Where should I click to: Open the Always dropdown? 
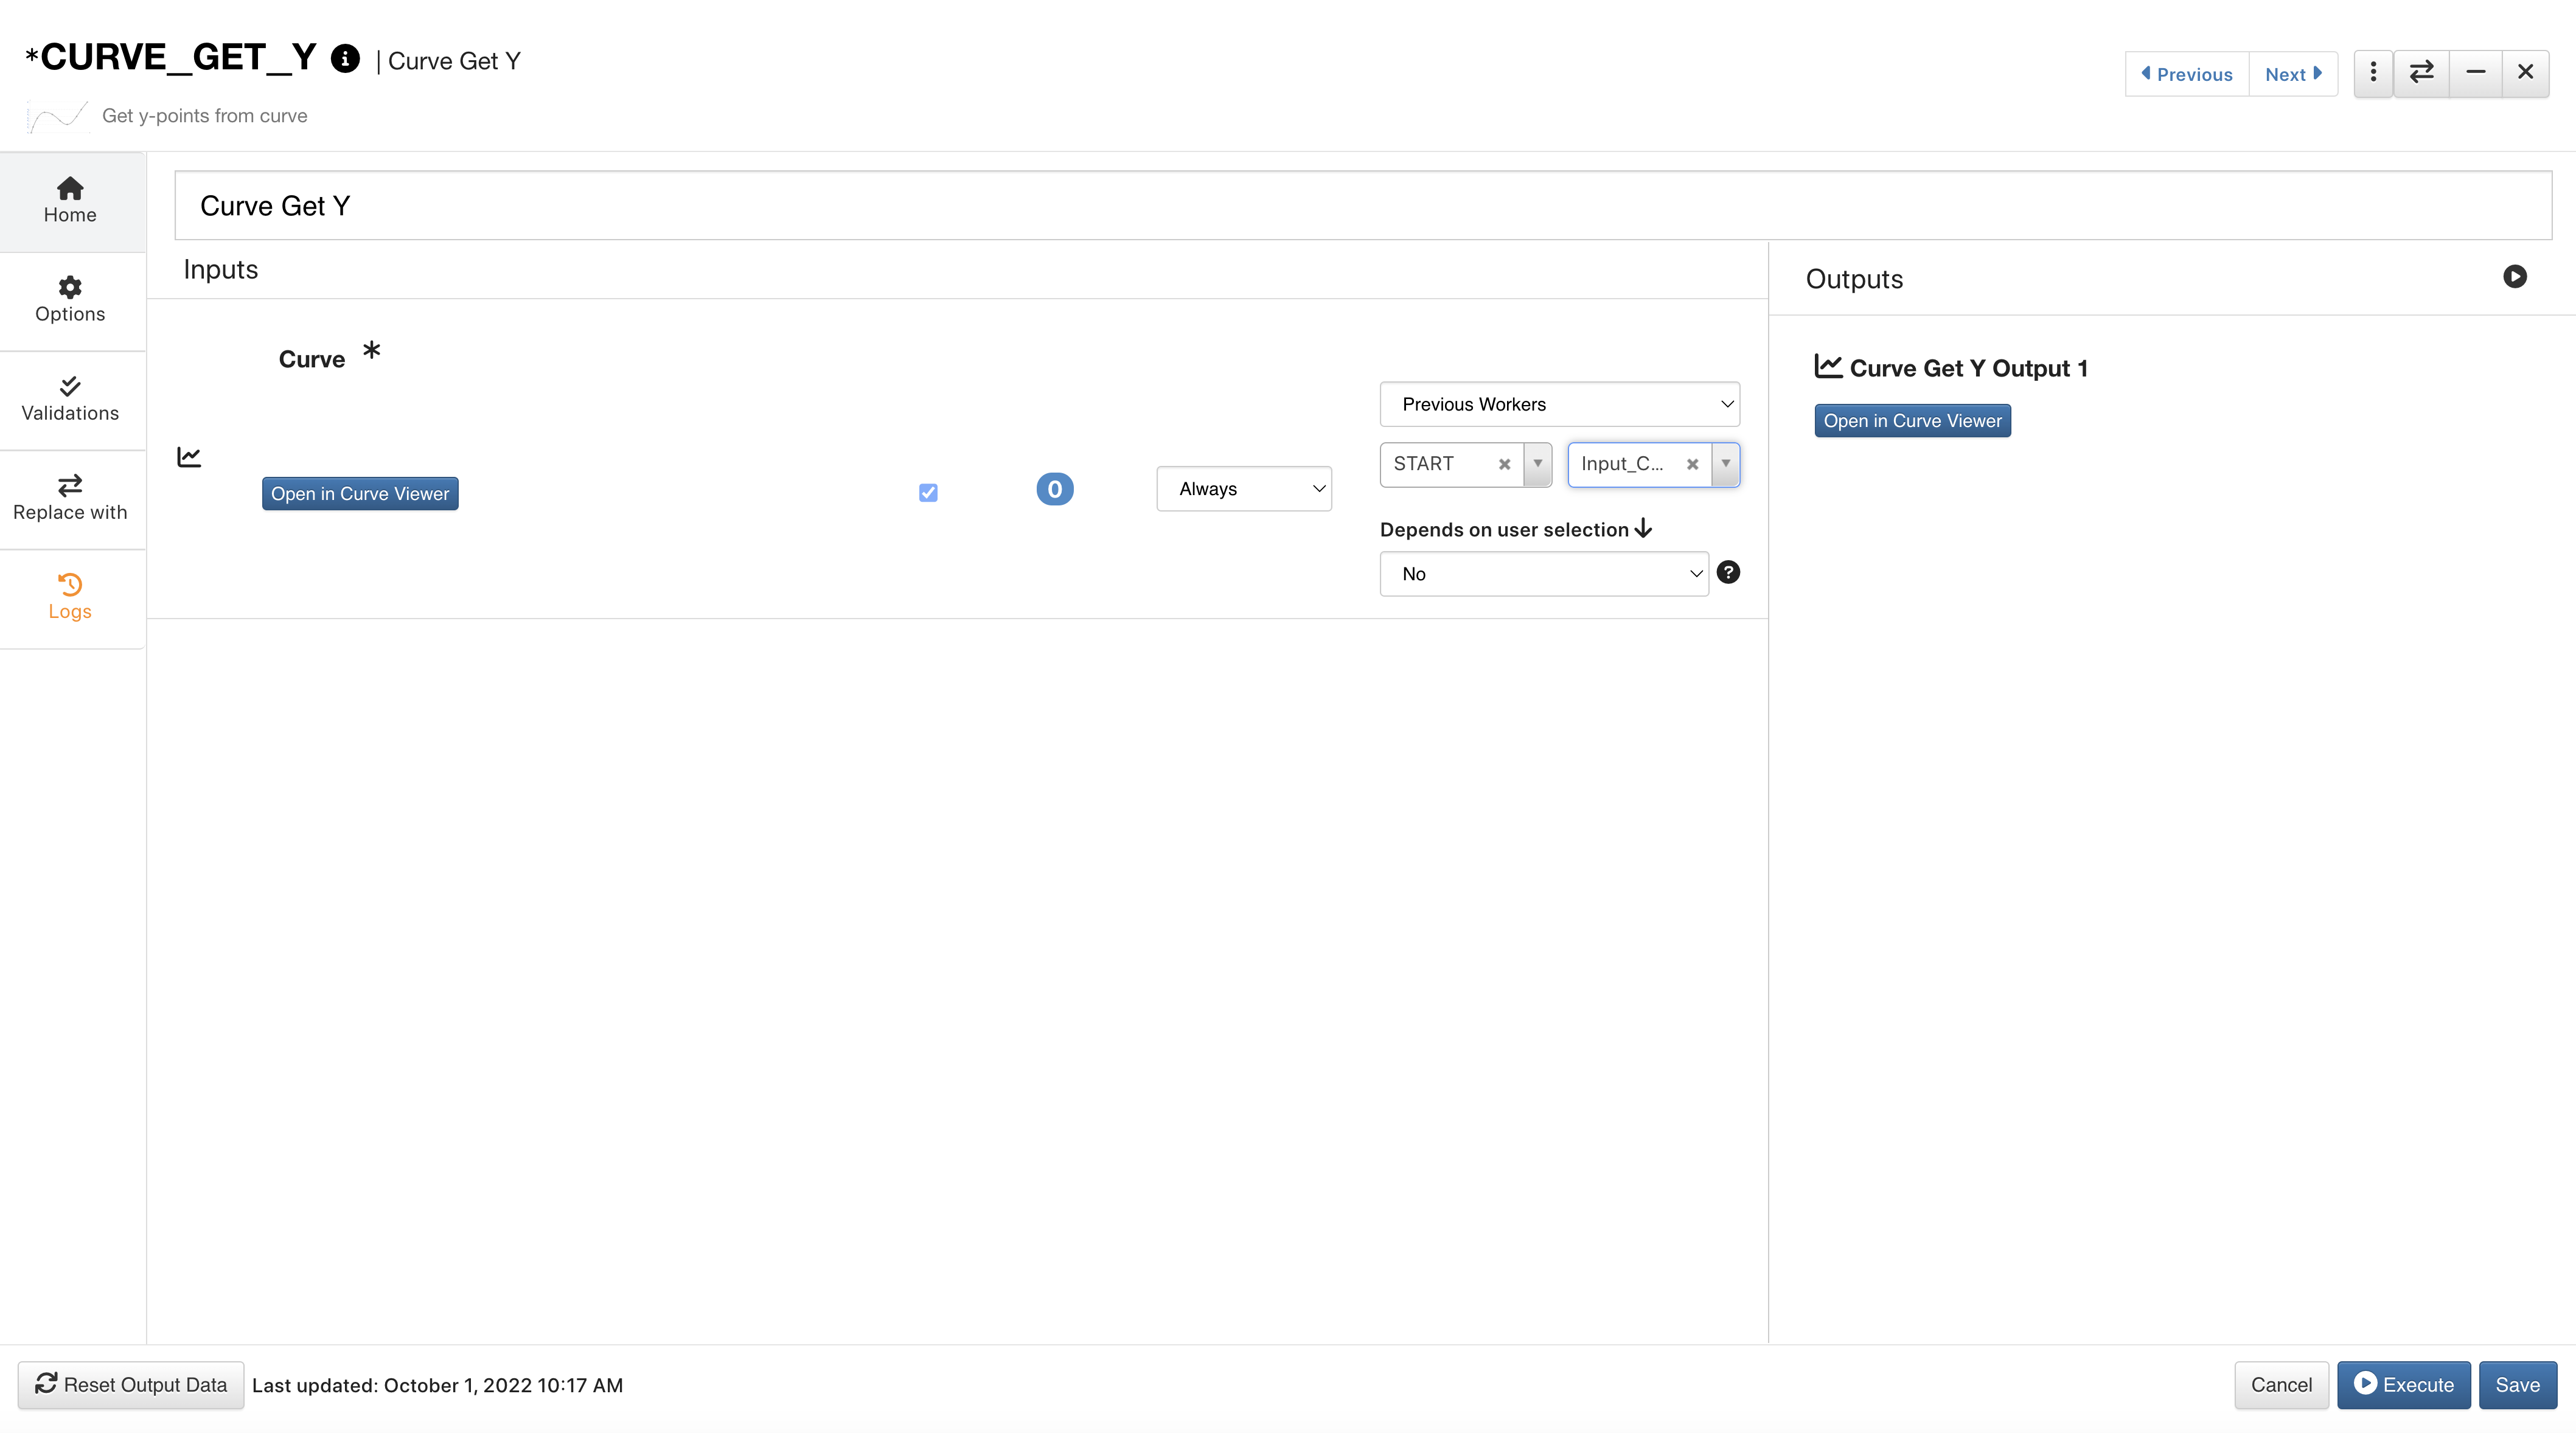[1244, 489]
